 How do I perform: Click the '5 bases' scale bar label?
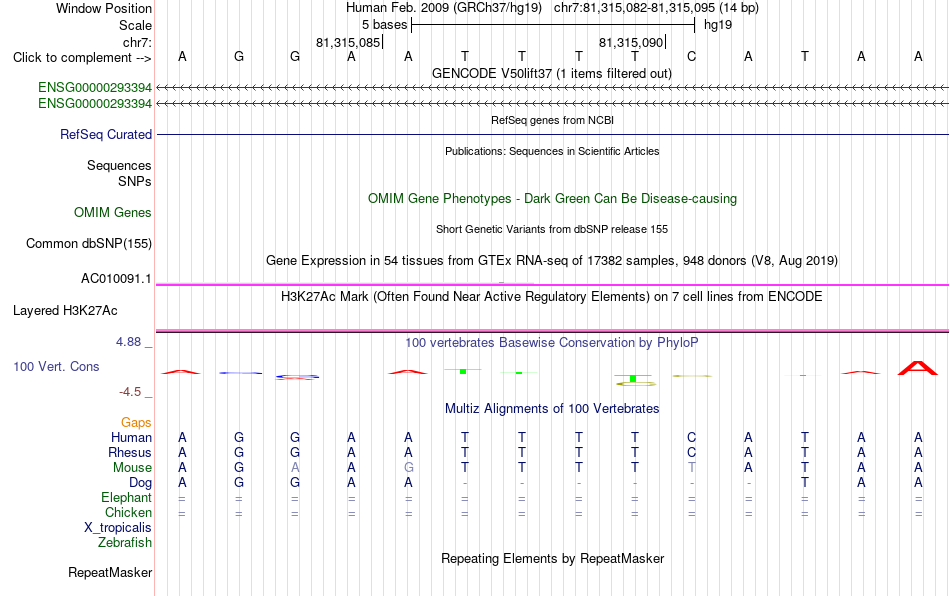(x=385, y=25)
